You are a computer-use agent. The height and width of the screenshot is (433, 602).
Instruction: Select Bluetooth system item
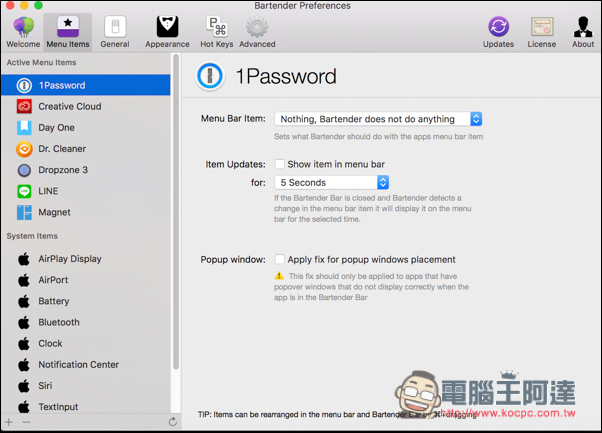59,322
